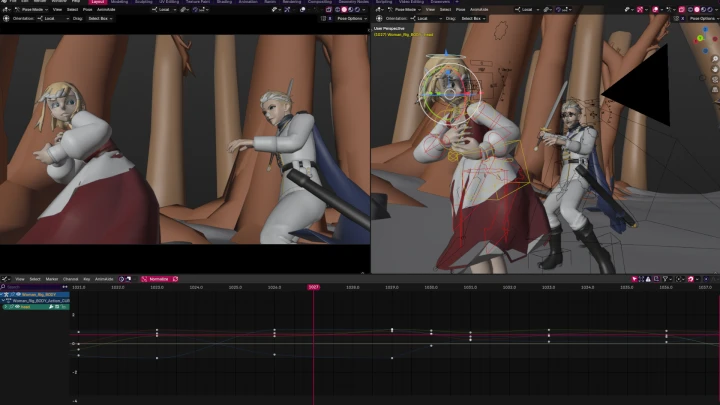
Task: Open Select menu in left viewport header
Action: [x=73, y=9]
